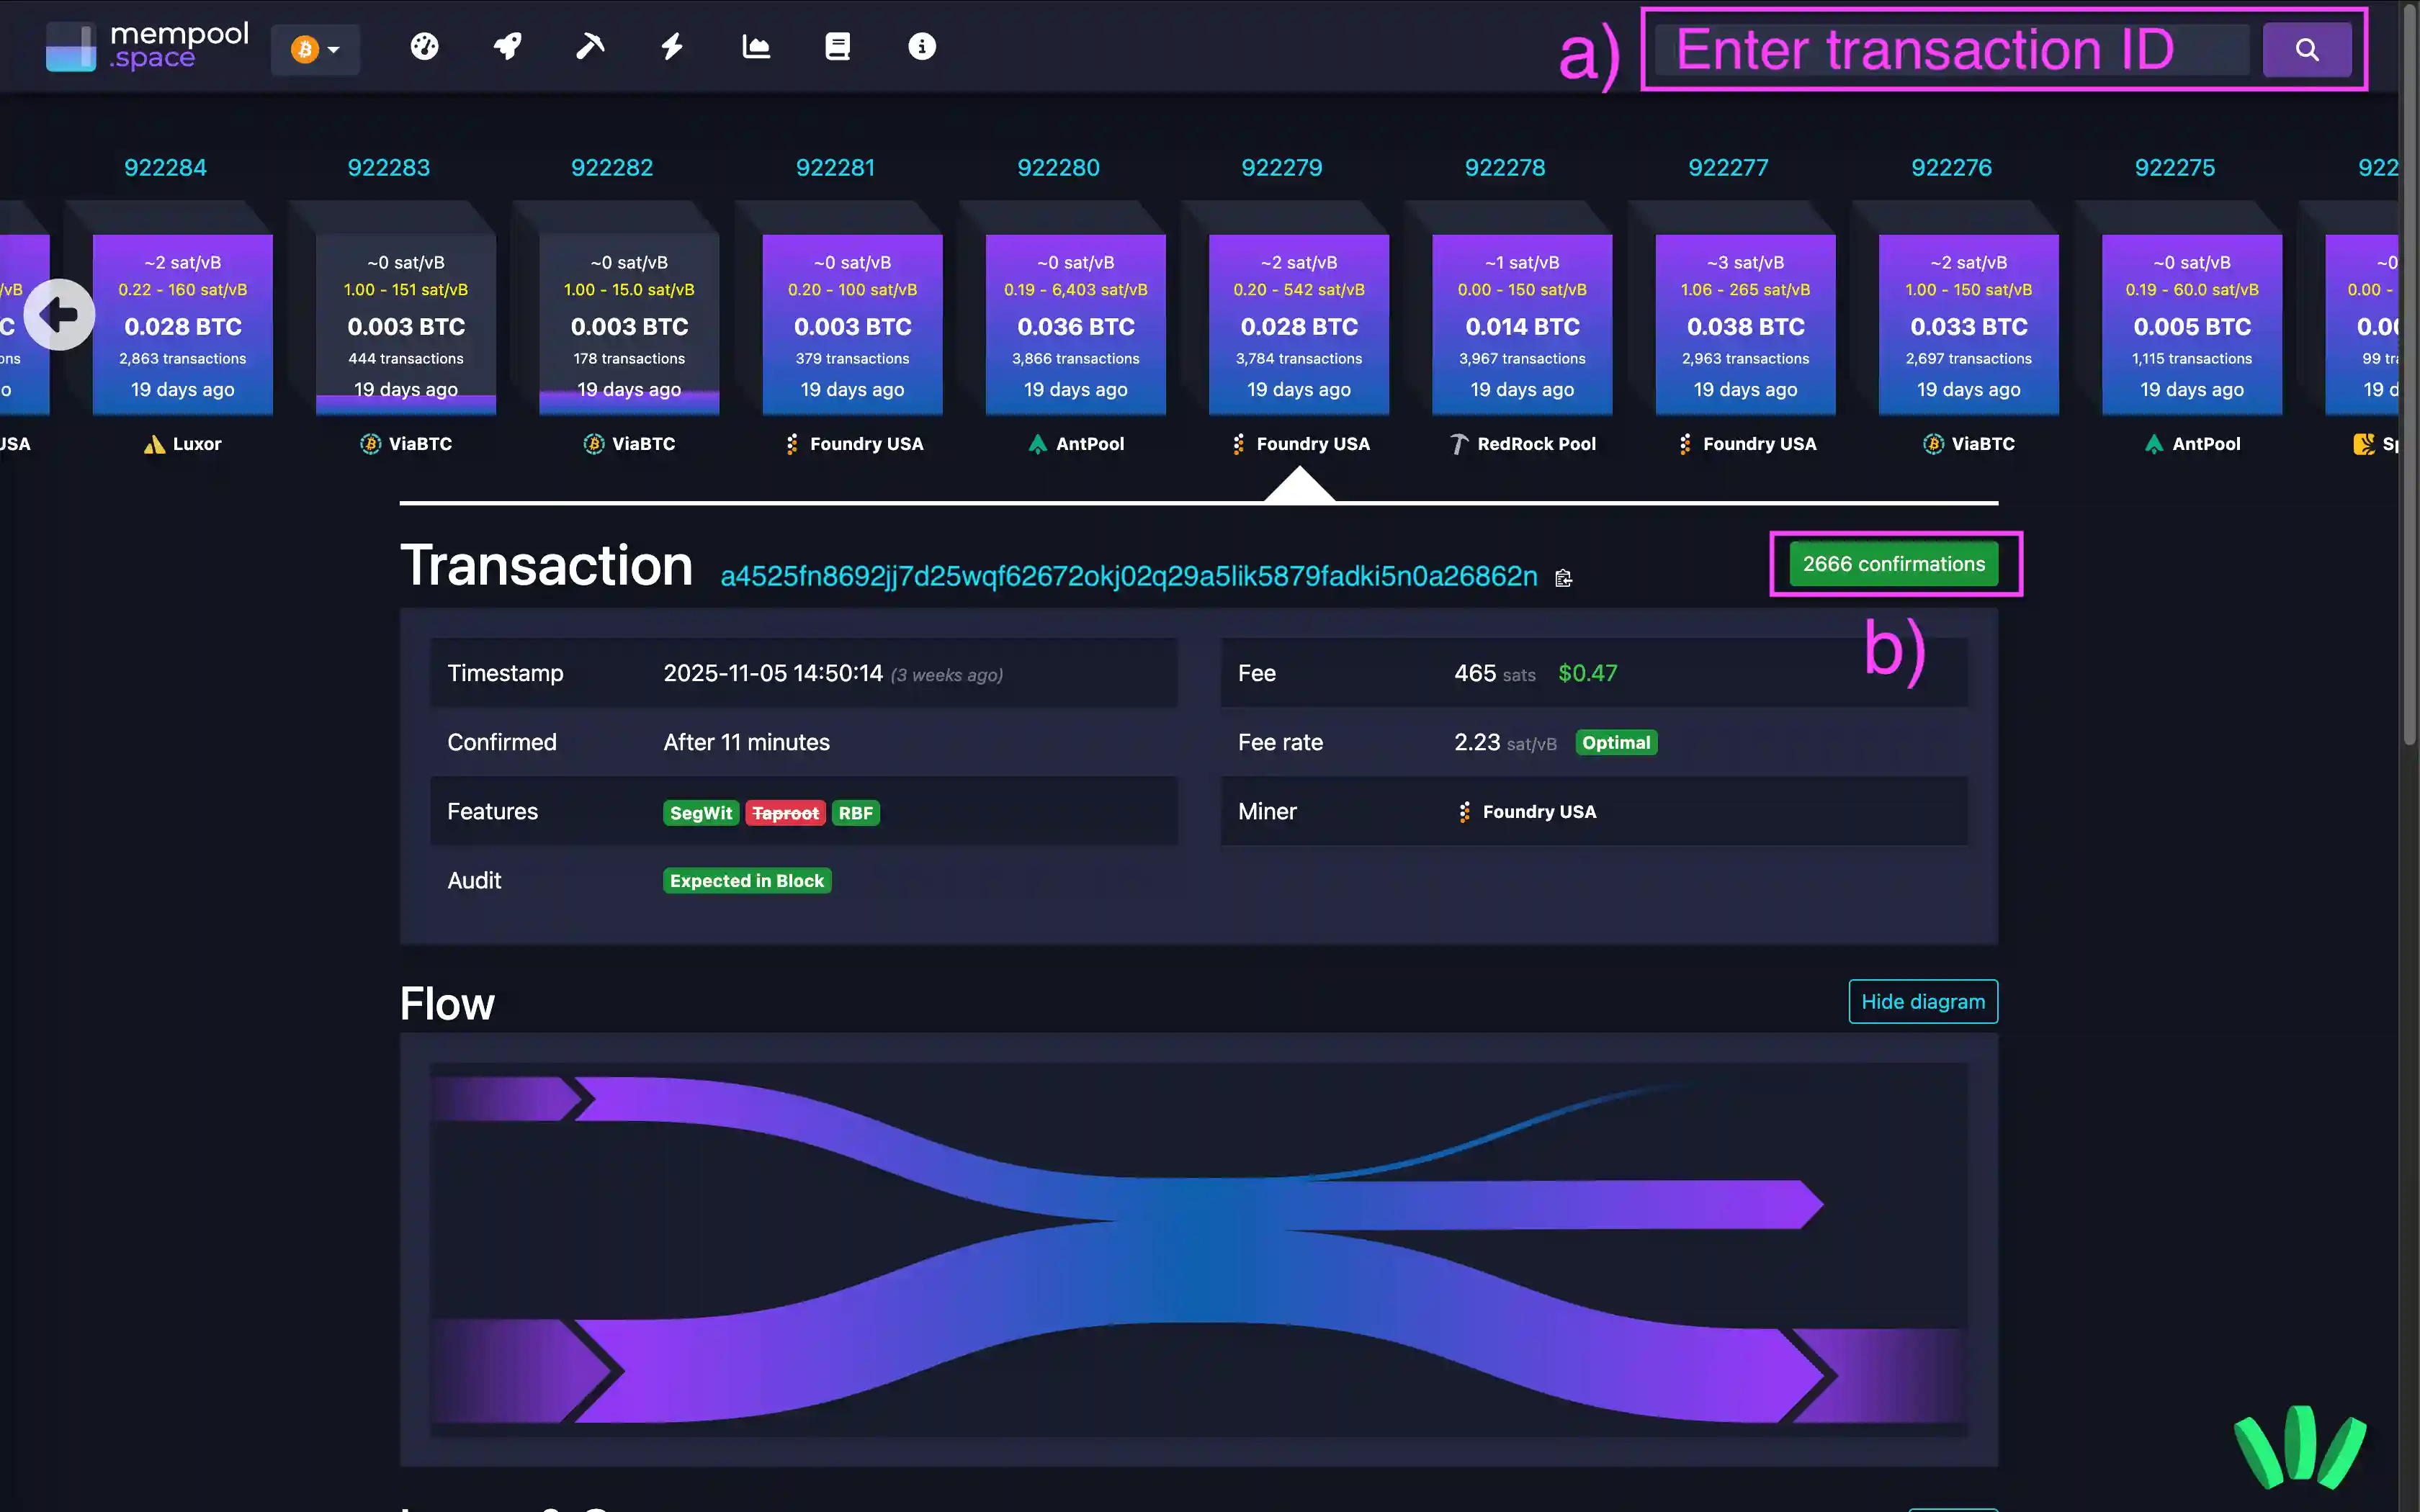View the graphs chart icon
The width and height of the screenshot is (2420, 1512).
tap(756, 46)
